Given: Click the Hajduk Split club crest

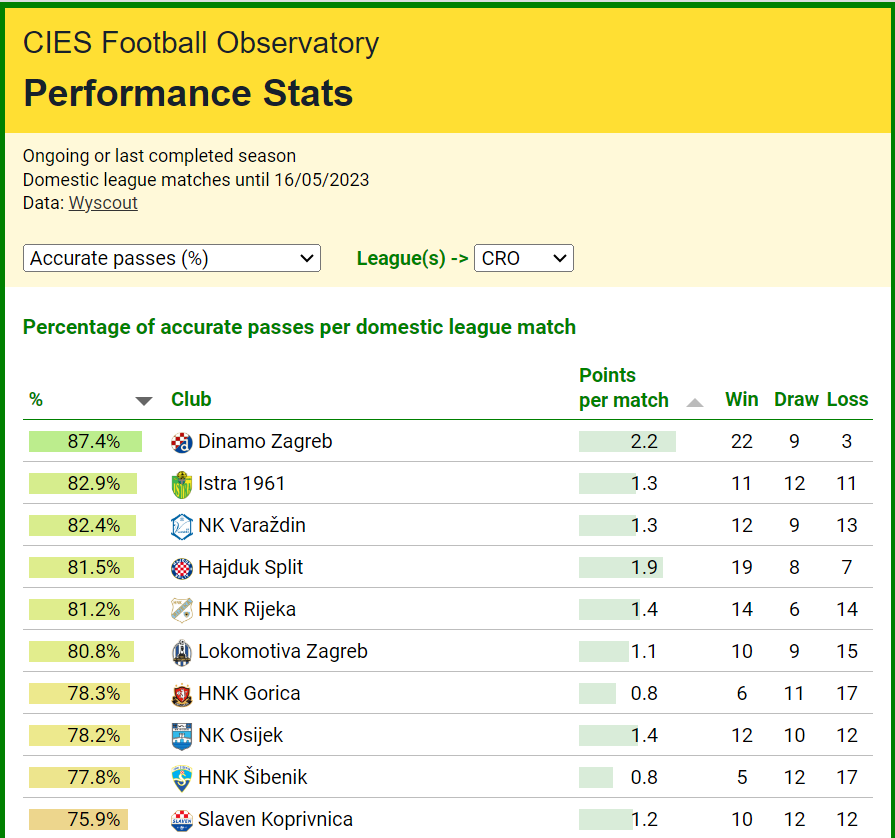Looking at the screenshot, I should (181, 568).
